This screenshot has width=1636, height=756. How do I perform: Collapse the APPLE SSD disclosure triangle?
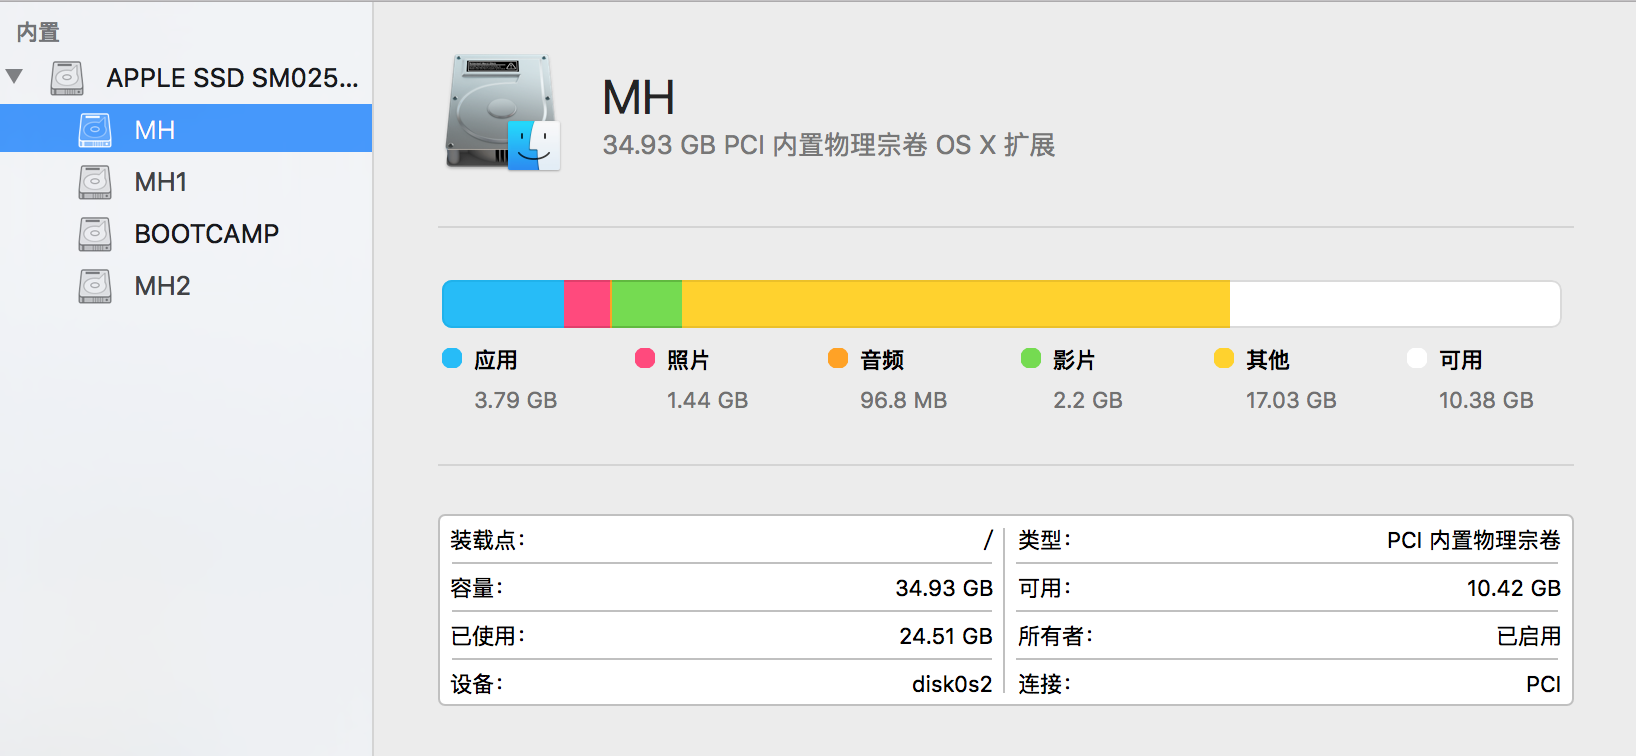click(x=15, y=77)
